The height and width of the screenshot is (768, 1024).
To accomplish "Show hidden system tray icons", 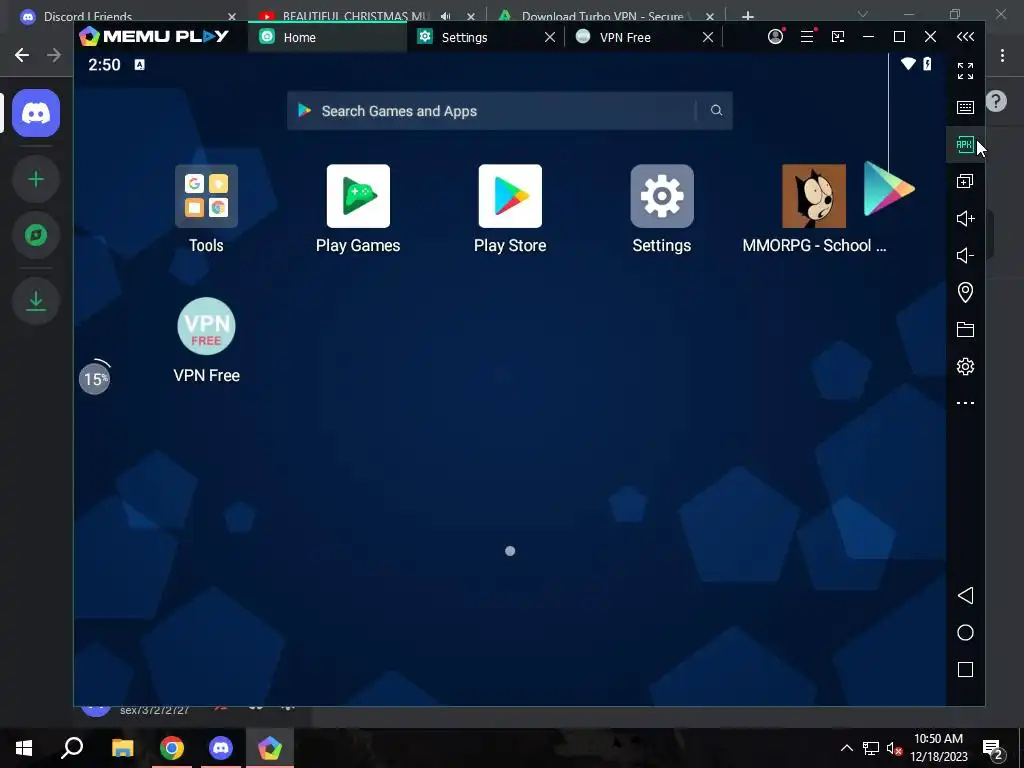I will [846, 748].
